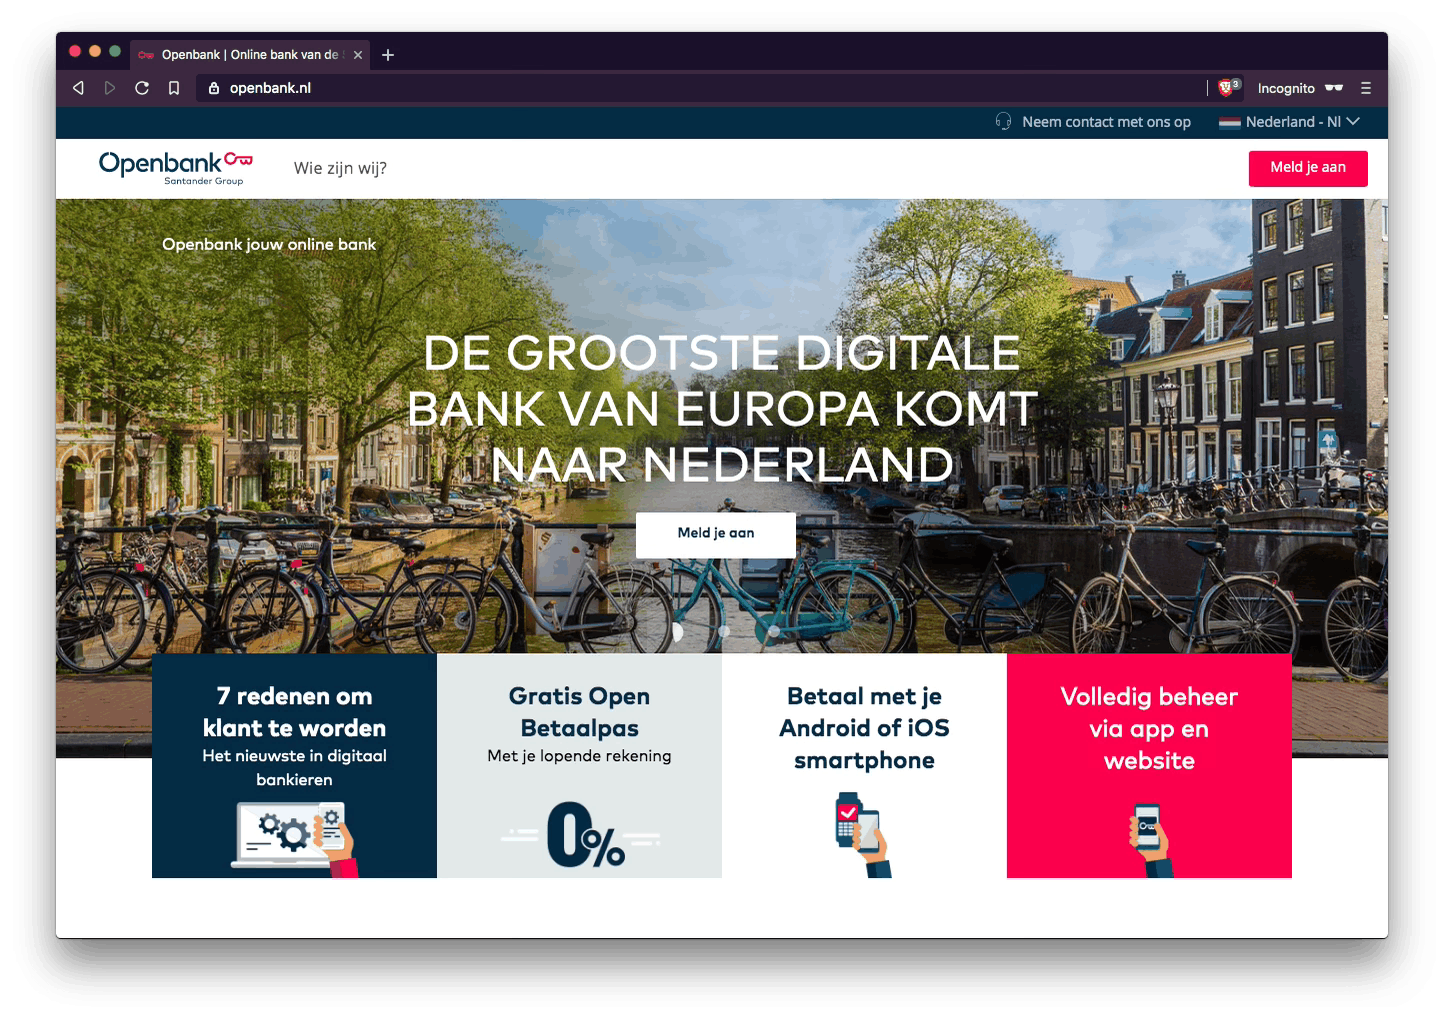Screen dimensions: 1444x1018
Task: Select the first carousel dot in hero
Action: point(677,631)
